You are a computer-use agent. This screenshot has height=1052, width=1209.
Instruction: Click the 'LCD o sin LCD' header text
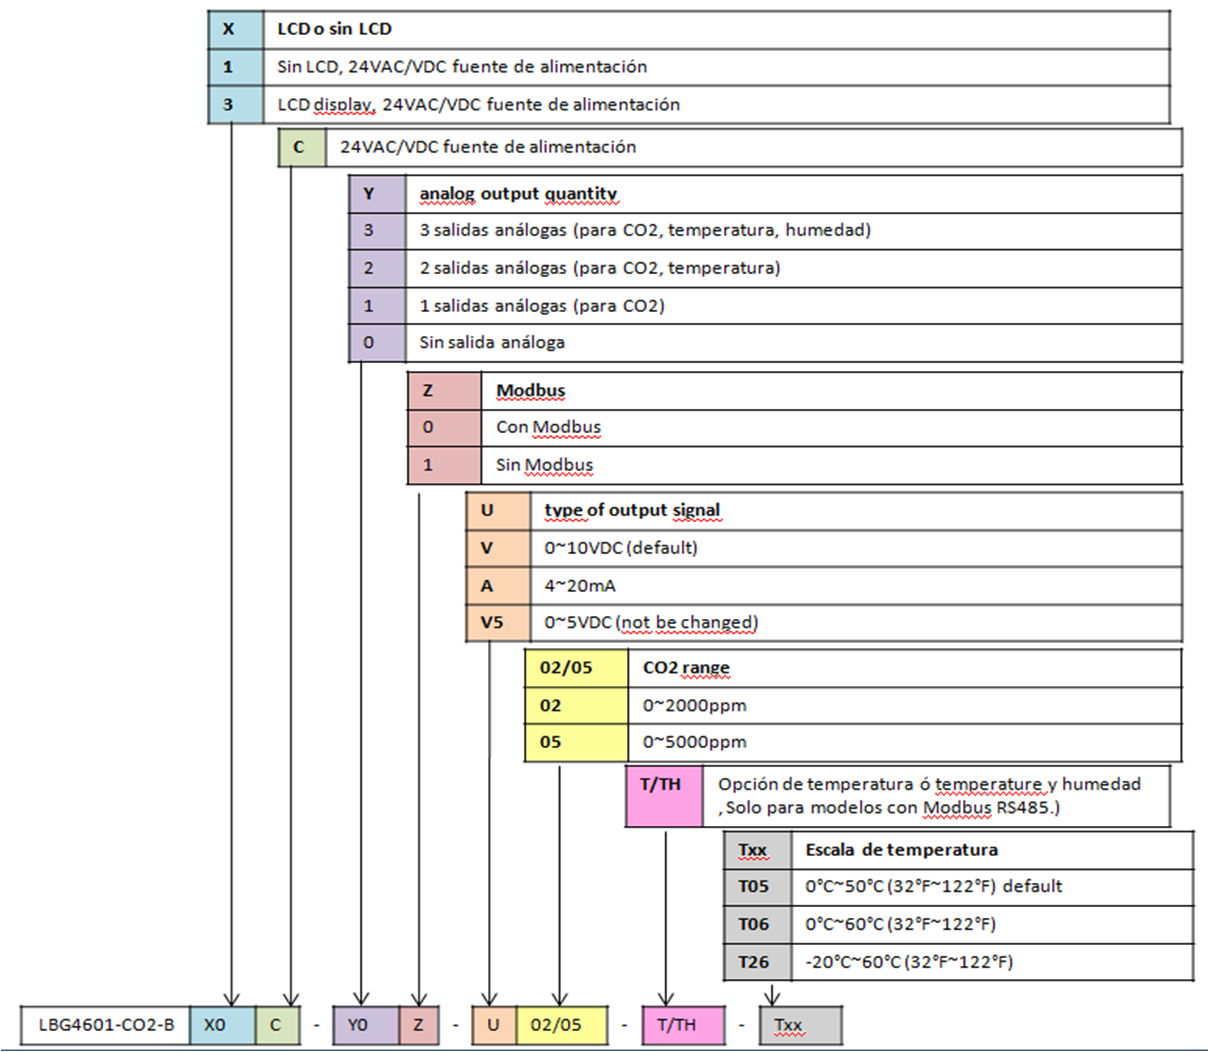pos(334,29)
